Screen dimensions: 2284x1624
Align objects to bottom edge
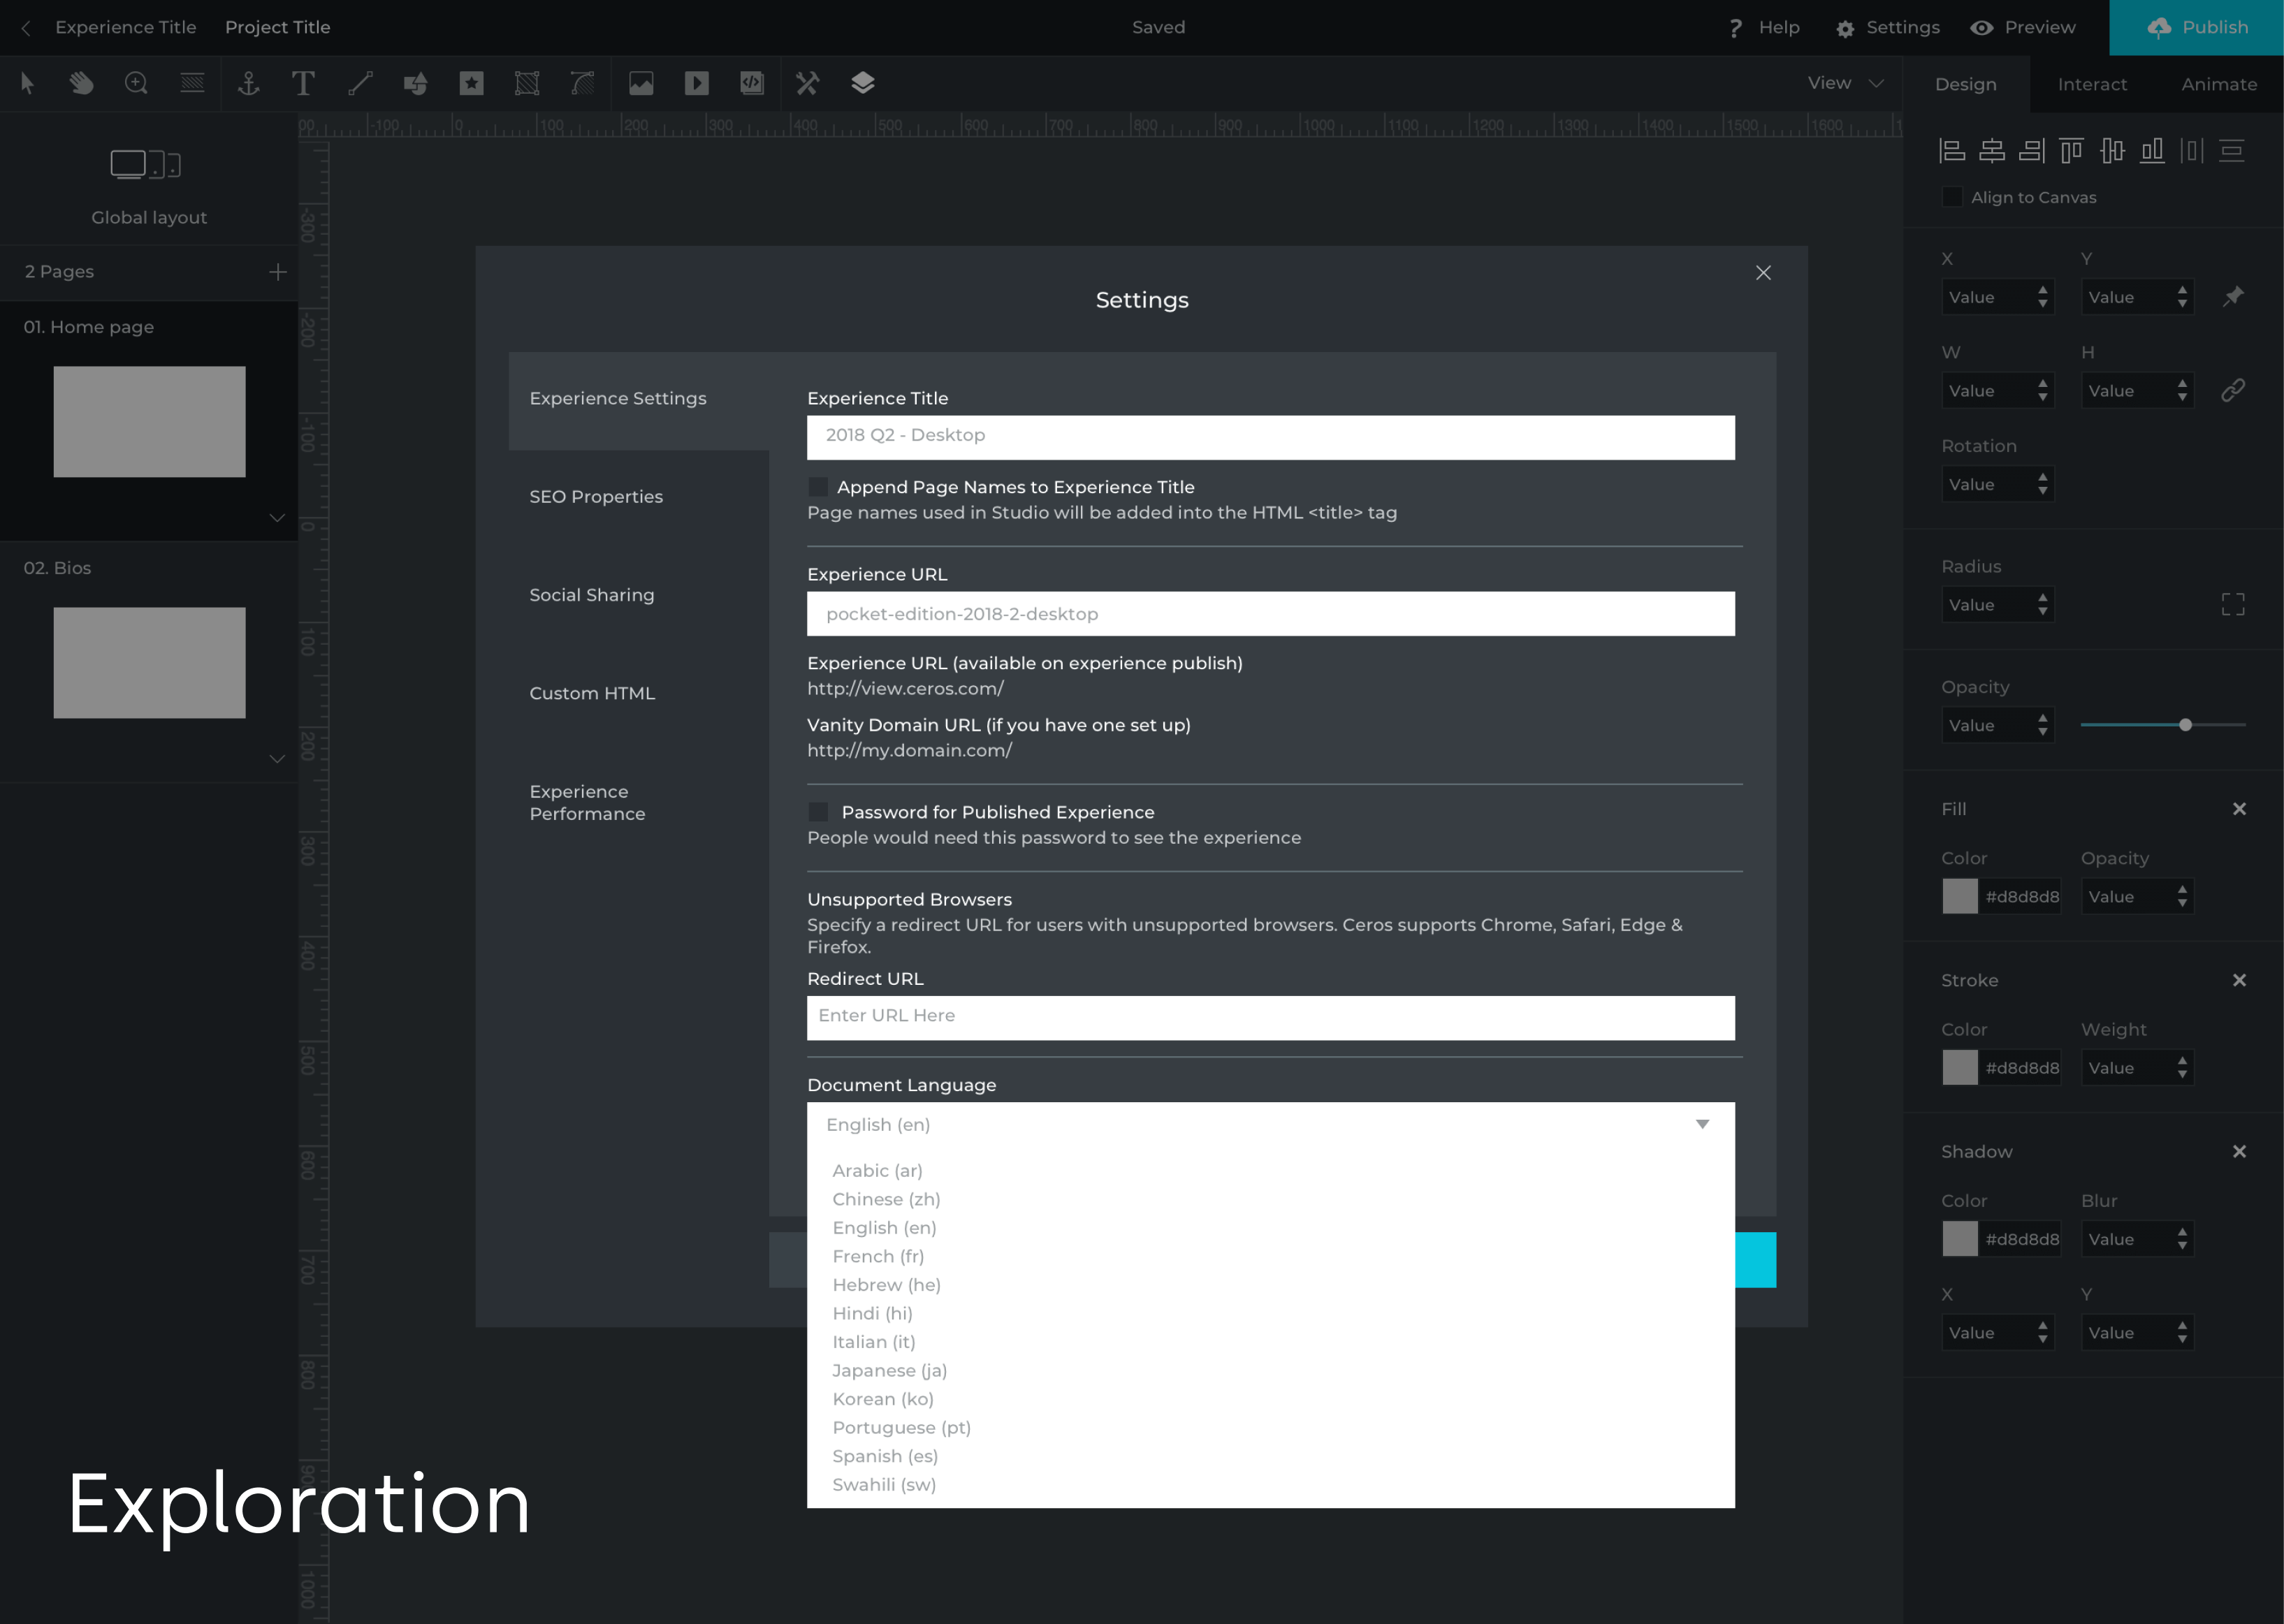pyautogui.click(x=2152, y=151)
